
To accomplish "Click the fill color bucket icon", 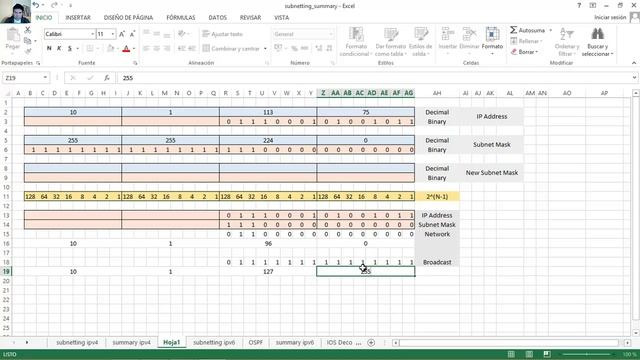I will pos(110,49).
